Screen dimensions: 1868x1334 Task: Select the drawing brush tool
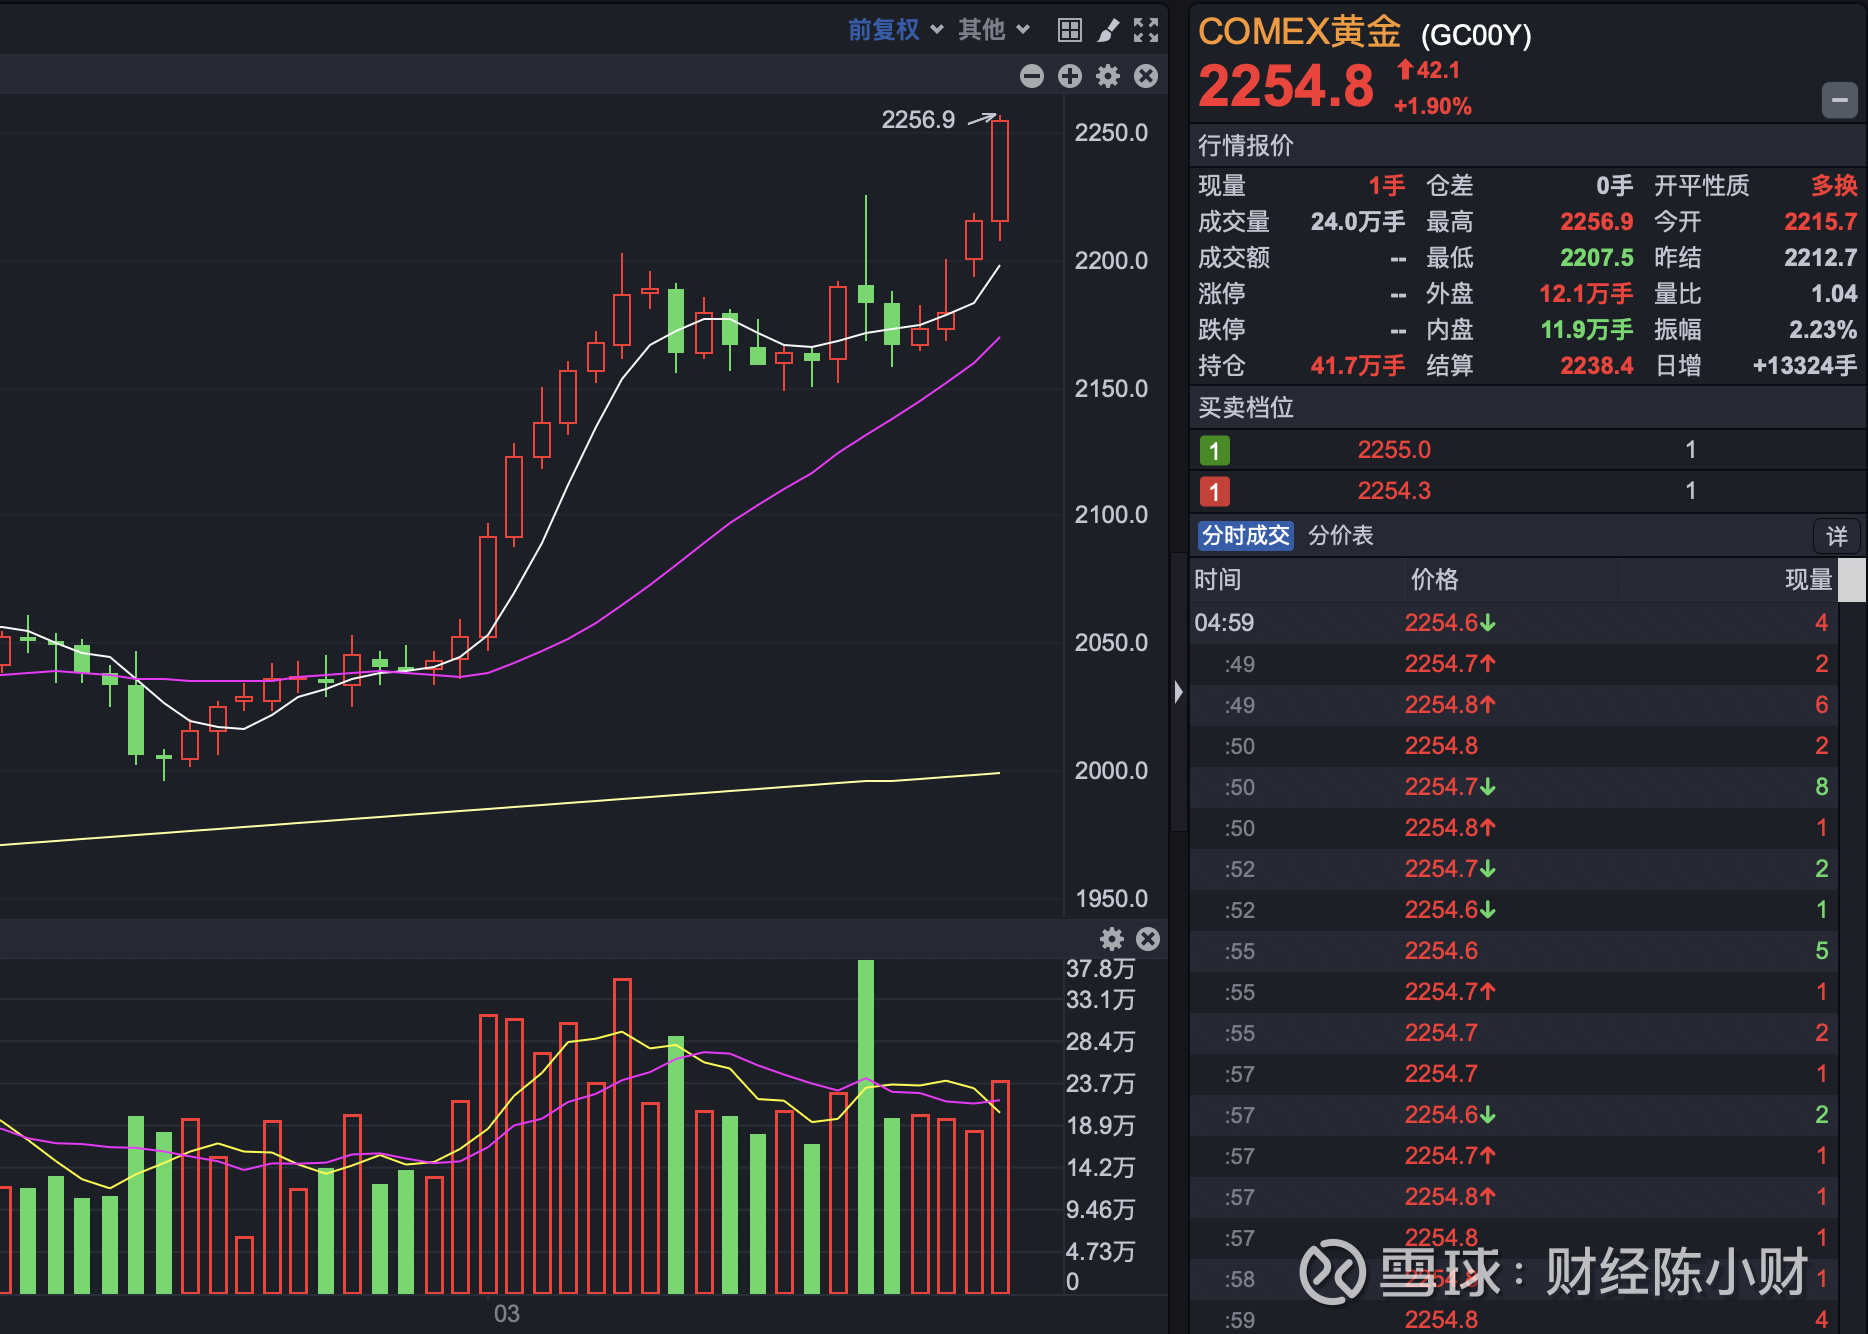pyautogui.click(x=1107, y=29)
